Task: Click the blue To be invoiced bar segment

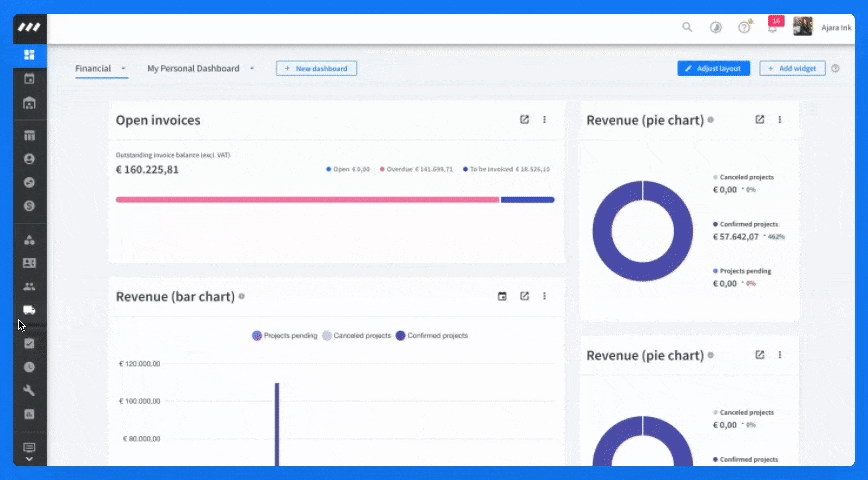Action: (528, 200)
